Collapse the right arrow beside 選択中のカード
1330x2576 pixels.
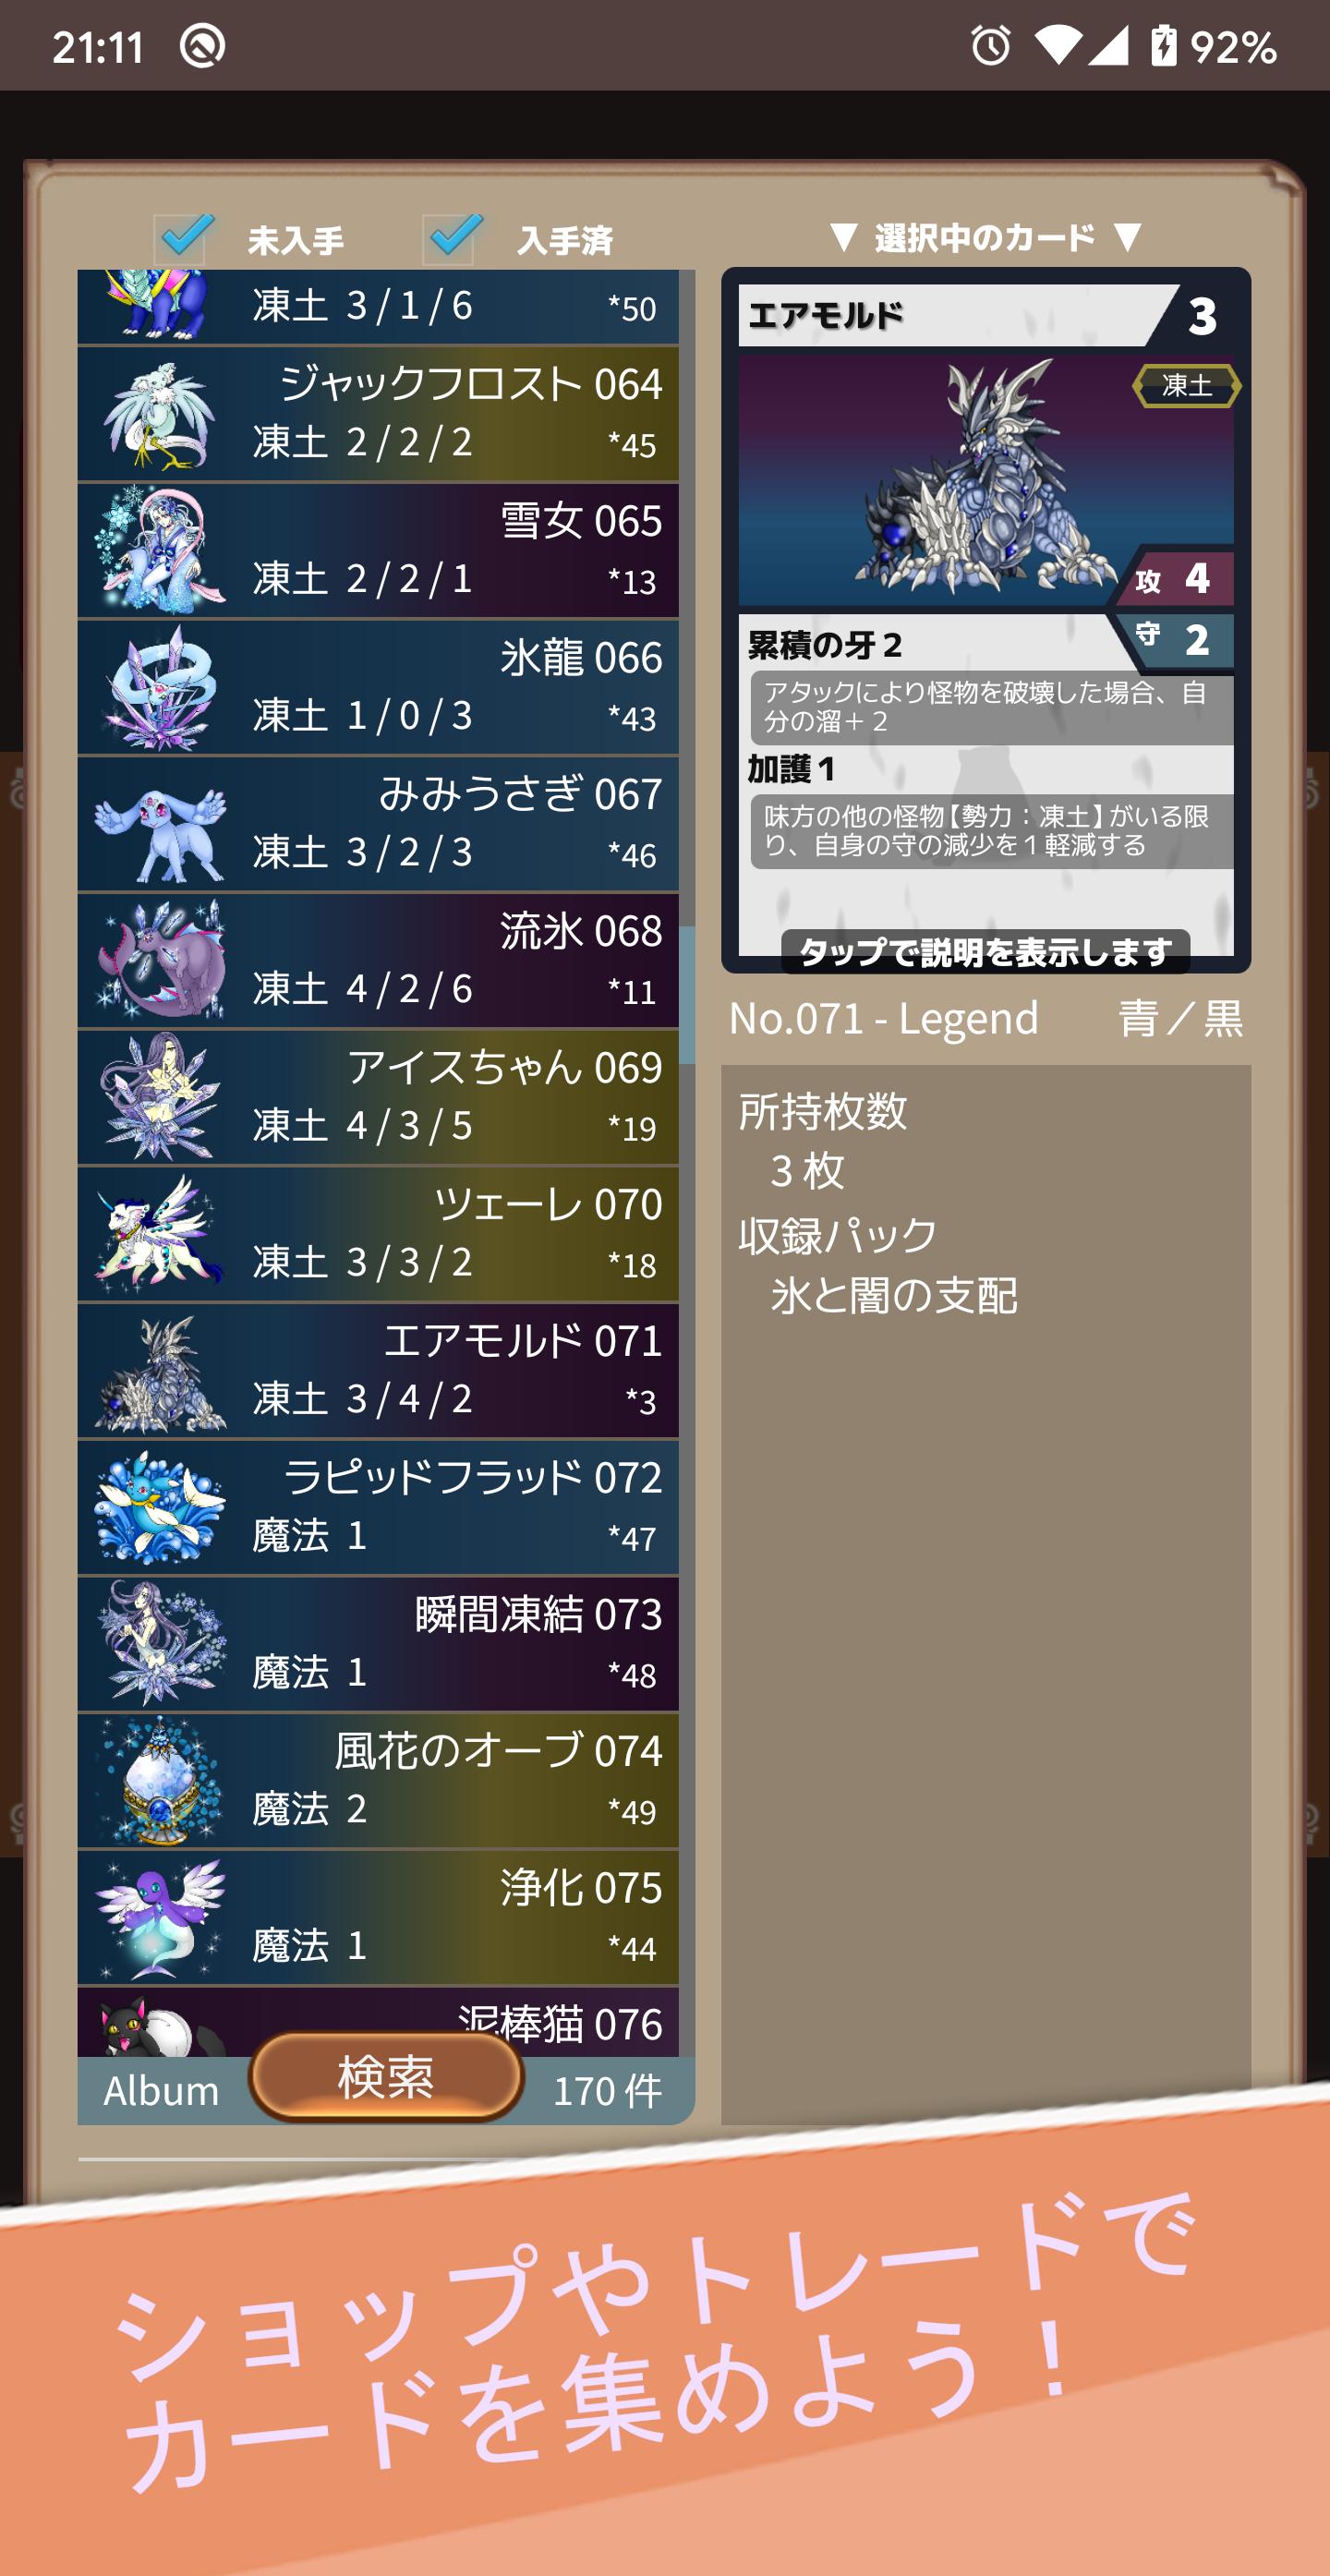point(1127,238)
